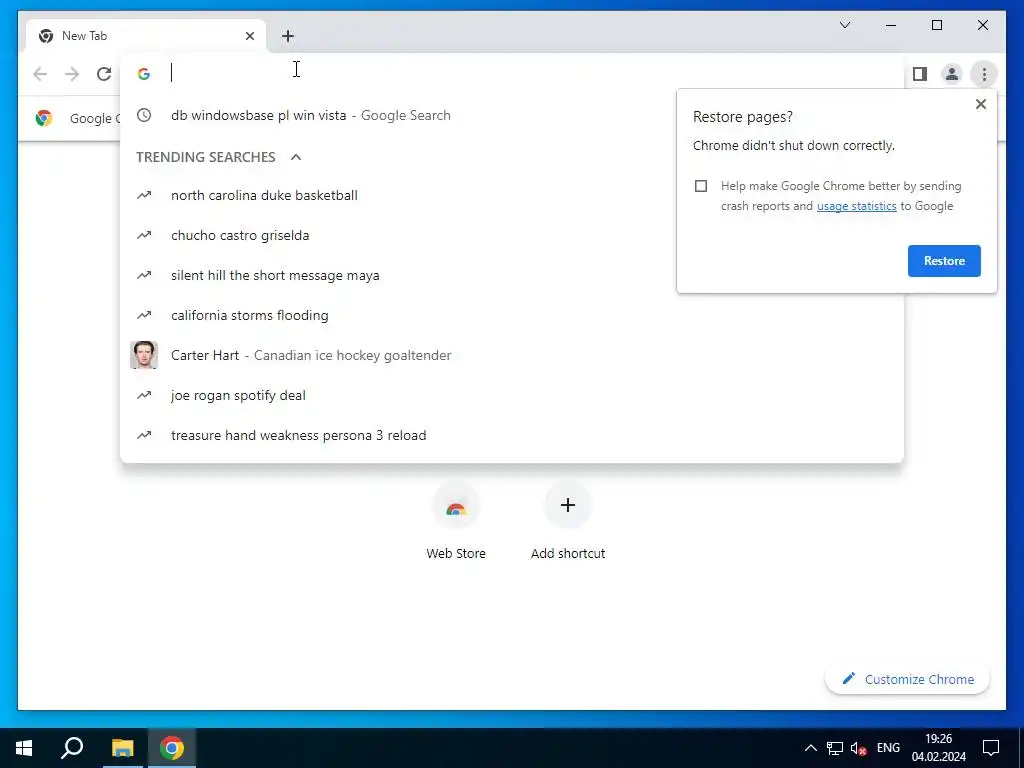Click the Google G icon in the address bar
The height and width of the screenshot is (768, 1024).
[x=144, y=74]
